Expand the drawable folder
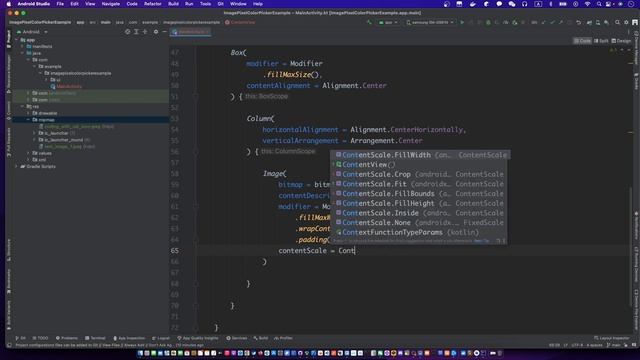 coord(29,113)
